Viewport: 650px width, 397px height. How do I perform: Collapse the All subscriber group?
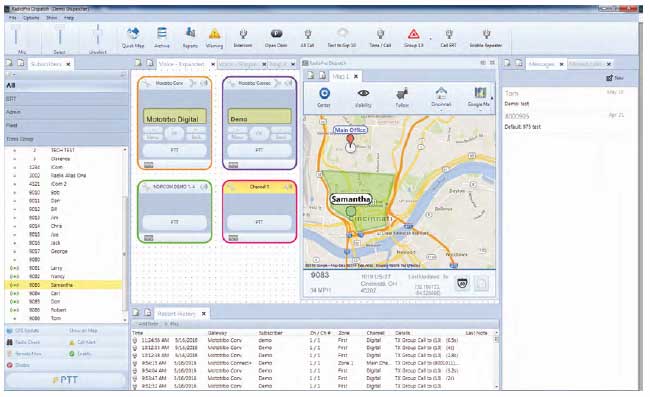coord(66,85)
